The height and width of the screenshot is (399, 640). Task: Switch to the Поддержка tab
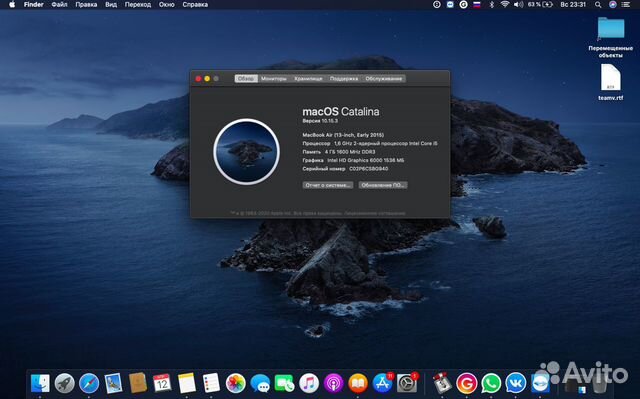[344, 79]
